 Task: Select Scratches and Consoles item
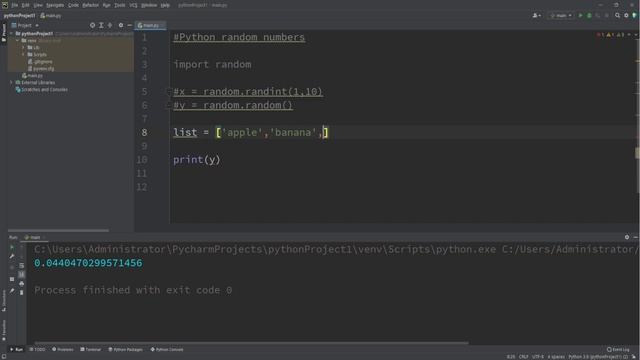(42, 89)
